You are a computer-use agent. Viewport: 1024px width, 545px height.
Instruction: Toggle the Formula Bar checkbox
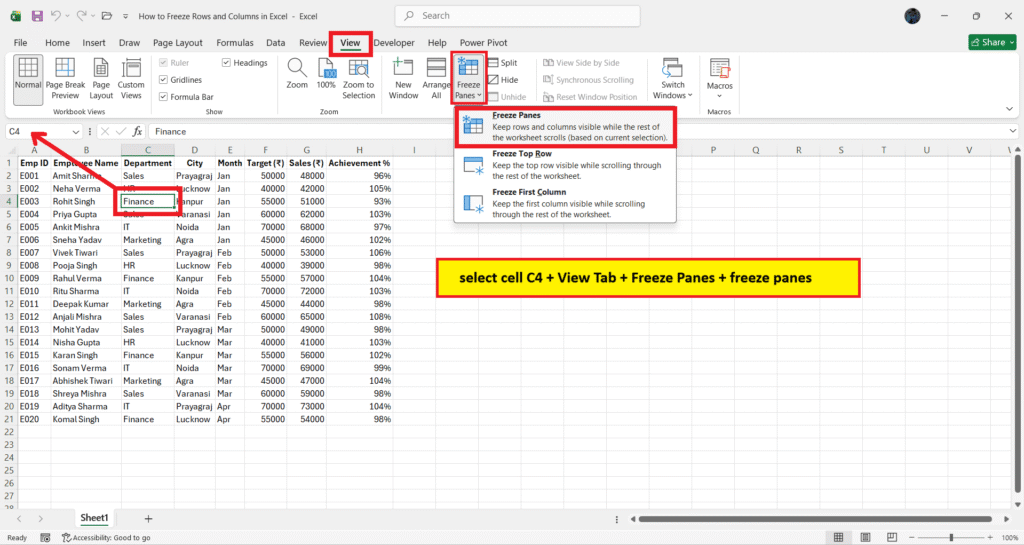point(163,97)
